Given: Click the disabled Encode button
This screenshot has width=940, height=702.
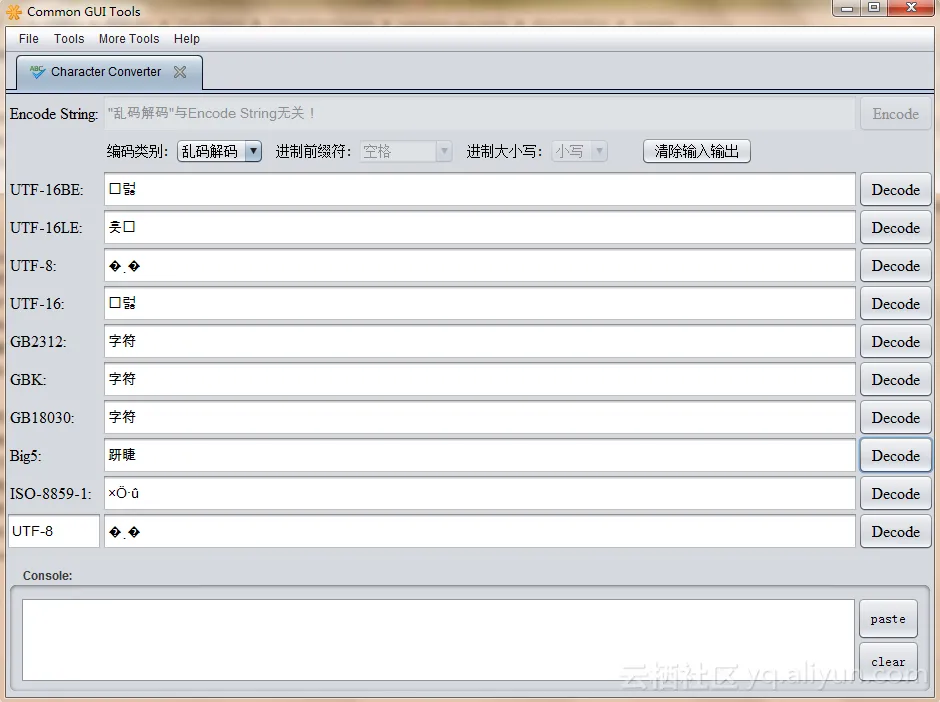Looking at the screenshot, I should tap(895, 114).
